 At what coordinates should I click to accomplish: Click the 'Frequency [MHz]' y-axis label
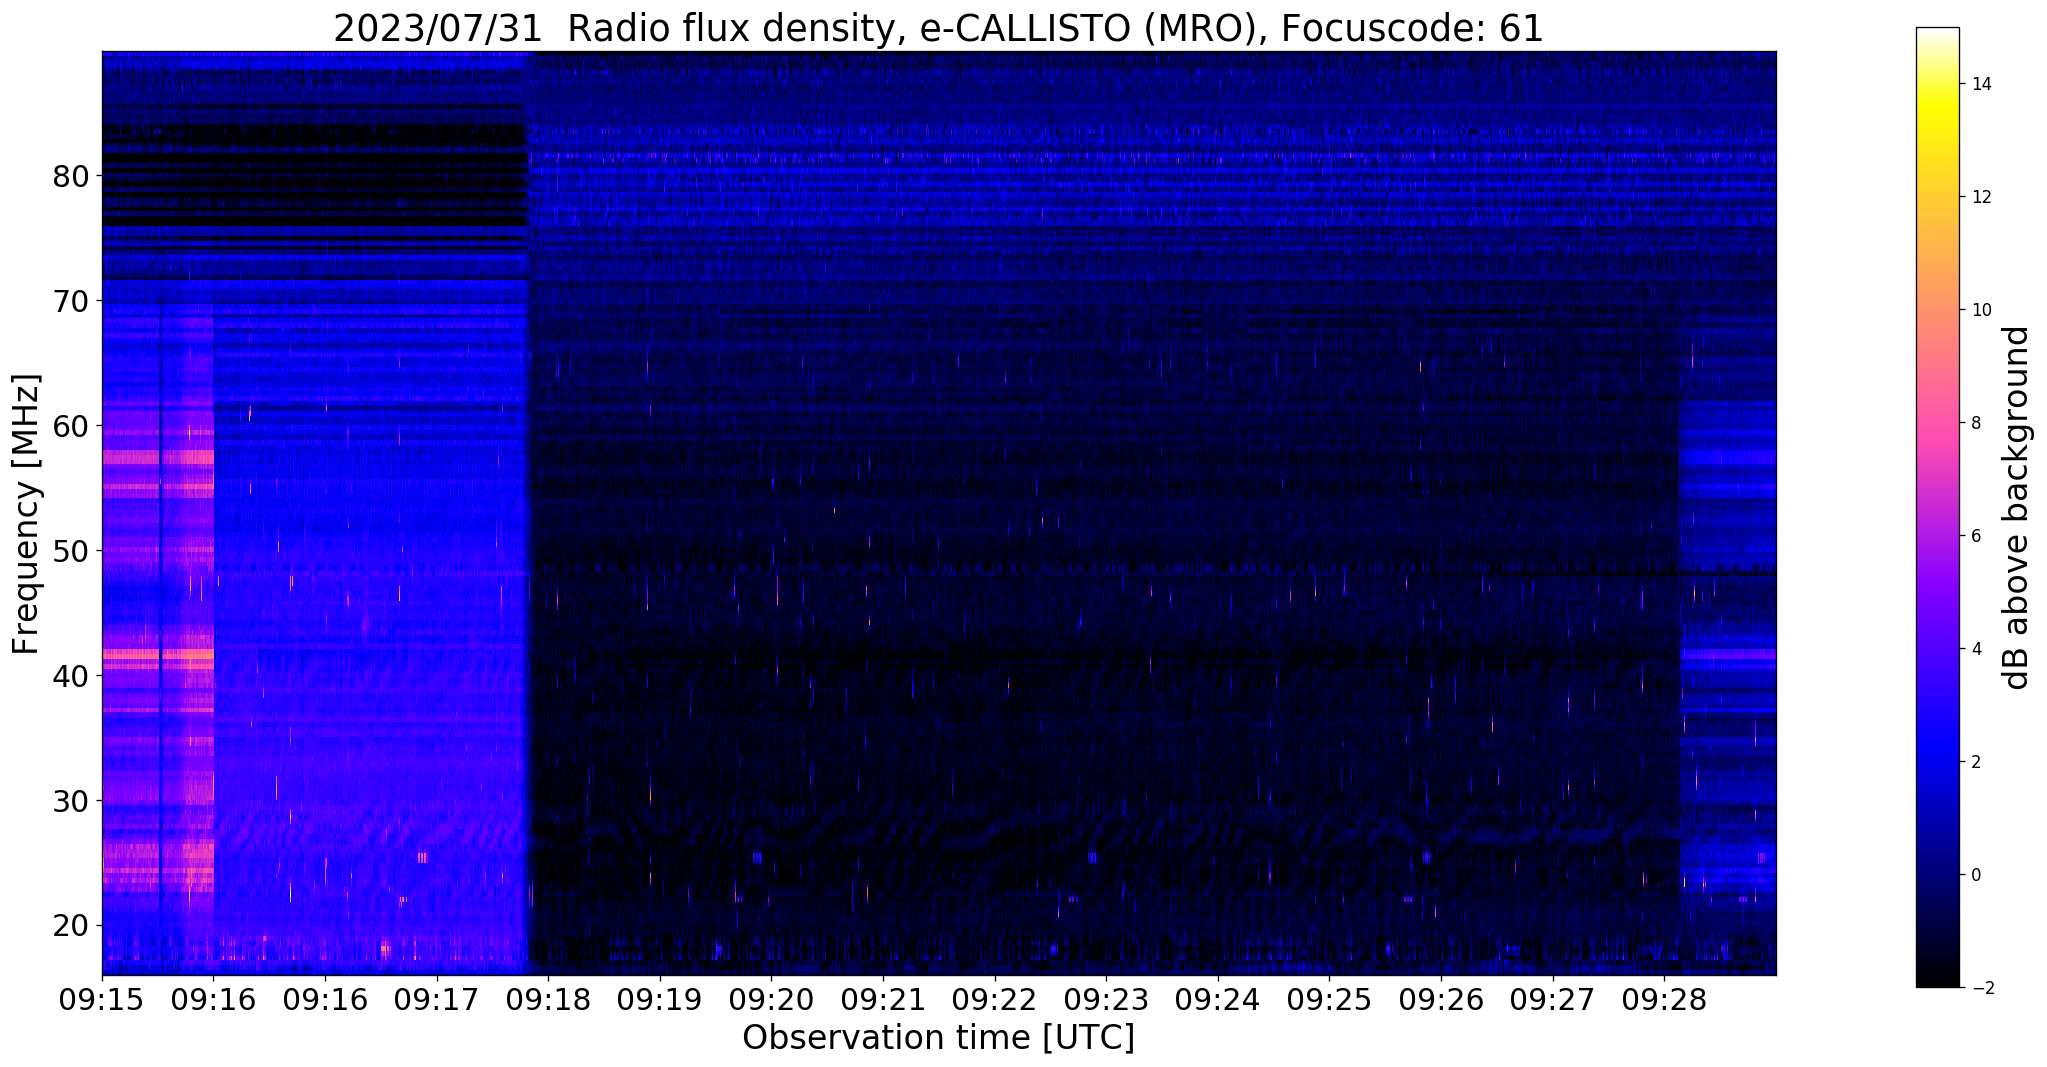click(26, 514)
